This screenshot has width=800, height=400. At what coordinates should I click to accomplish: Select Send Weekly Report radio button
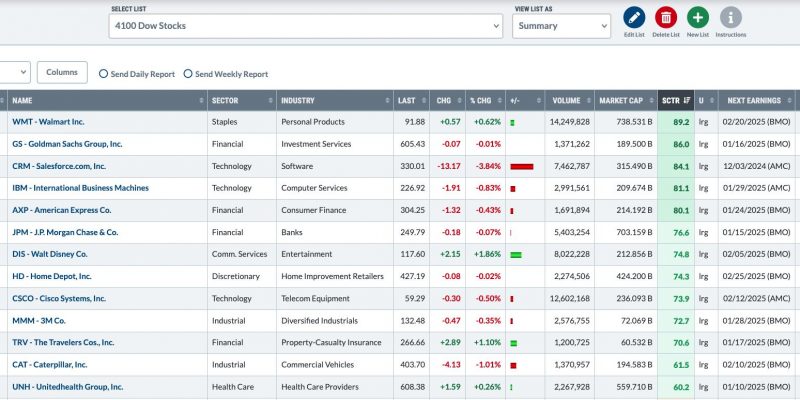point(188,73)
